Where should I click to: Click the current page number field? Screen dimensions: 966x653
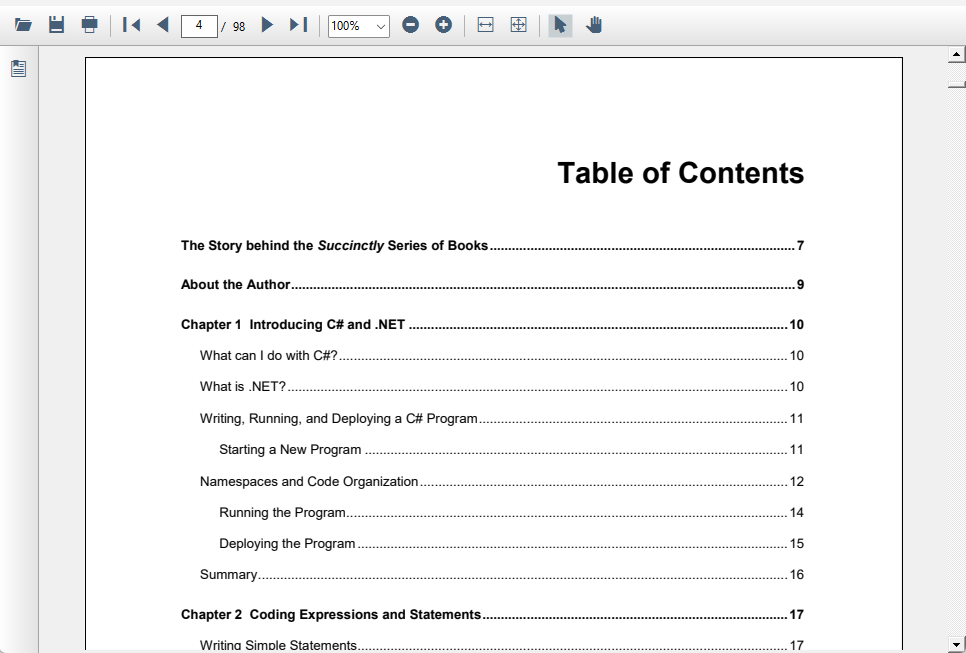tap(199, 26)
